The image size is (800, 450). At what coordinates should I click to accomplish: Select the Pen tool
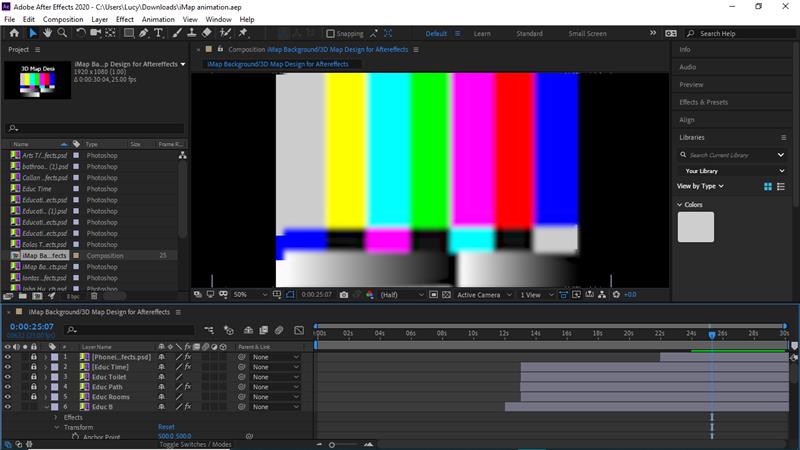[x=144, y=33]
